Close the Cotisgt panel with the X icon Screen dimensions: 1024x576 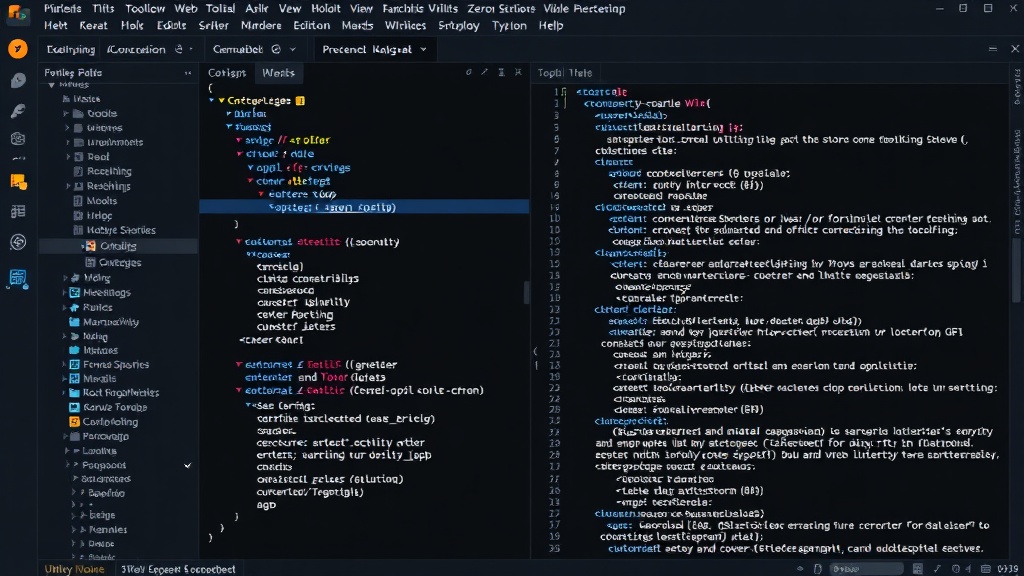[x=518, y=72]
